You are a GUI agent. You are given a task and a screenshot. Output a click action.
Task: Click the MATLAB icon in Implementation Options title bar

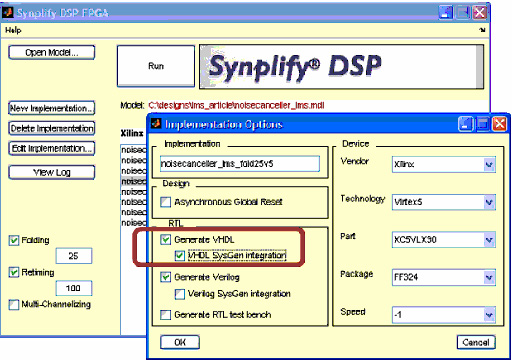coord(156,124)
